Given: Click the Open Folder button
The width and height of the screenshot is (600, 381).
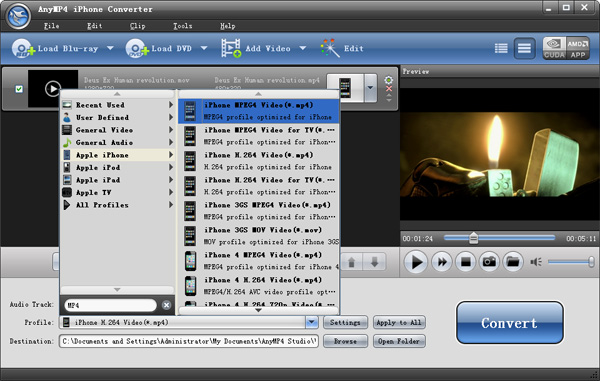Looking at the screenshot, I should coord(399,341).
